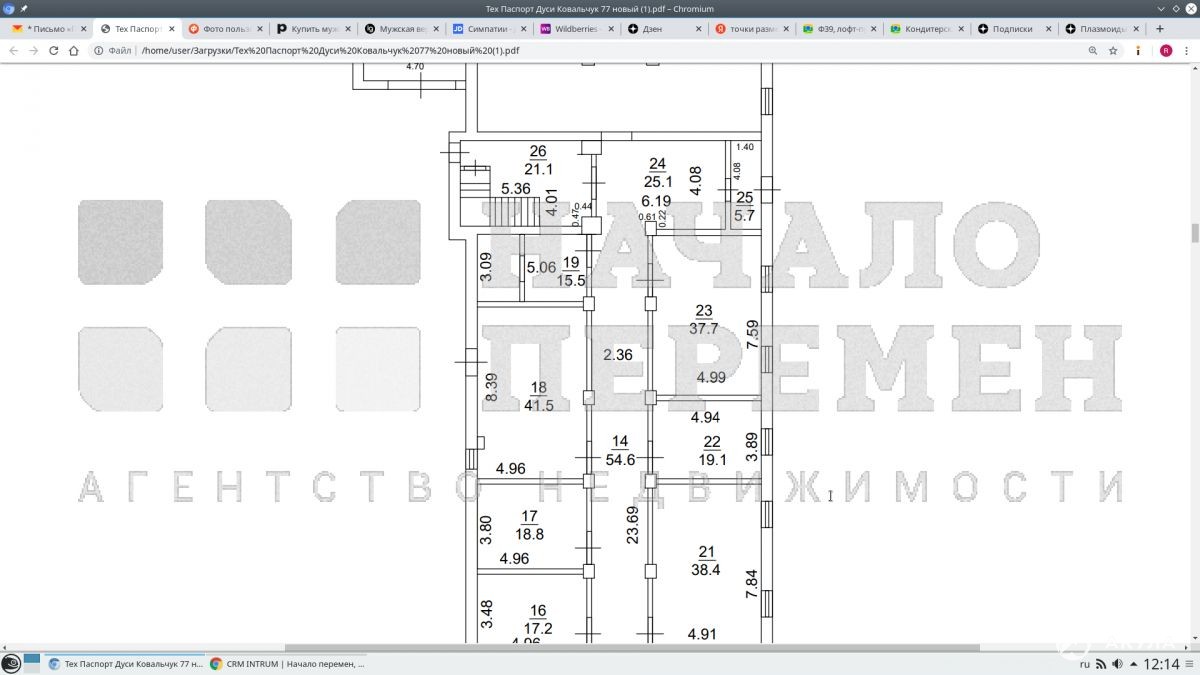Bookmark this page with the star
Viewport: 1200px width, 675px height.
tap(1113, 50)
